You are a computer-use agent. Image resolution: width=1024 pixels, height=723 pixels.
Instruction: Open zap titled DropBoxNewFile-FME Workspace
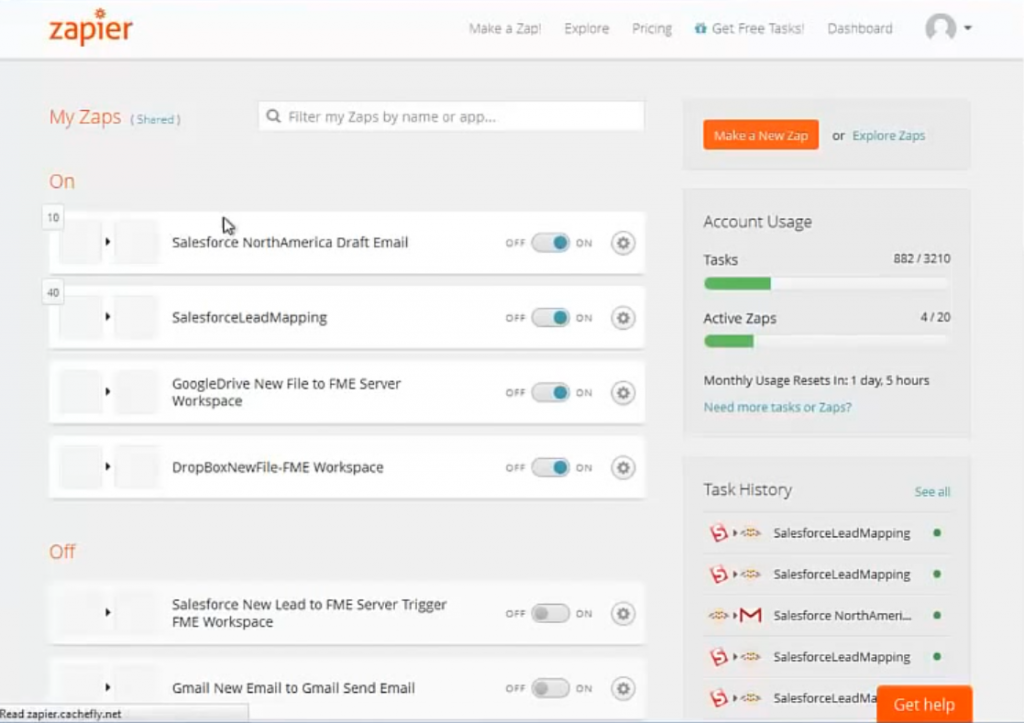[x=278, y=468]
